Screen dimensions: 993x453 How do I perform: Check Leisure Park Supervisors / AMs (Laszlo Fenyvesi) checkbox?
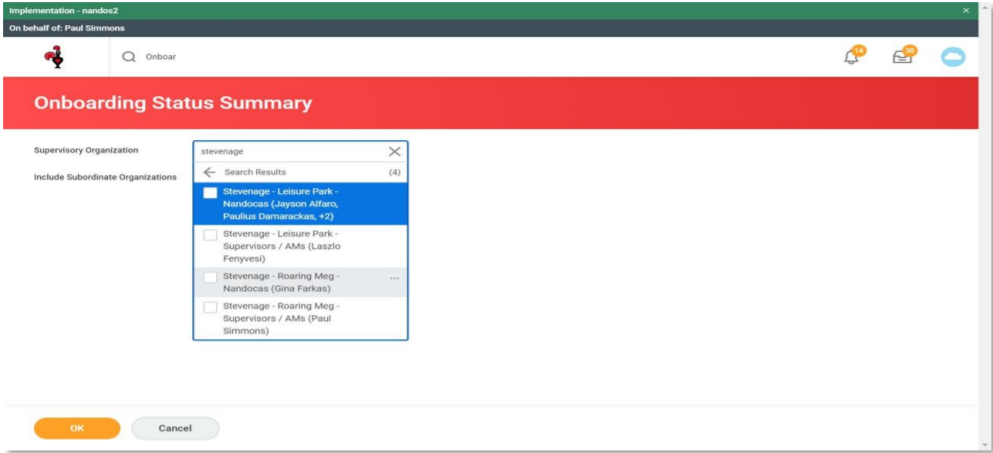[210, 235]
